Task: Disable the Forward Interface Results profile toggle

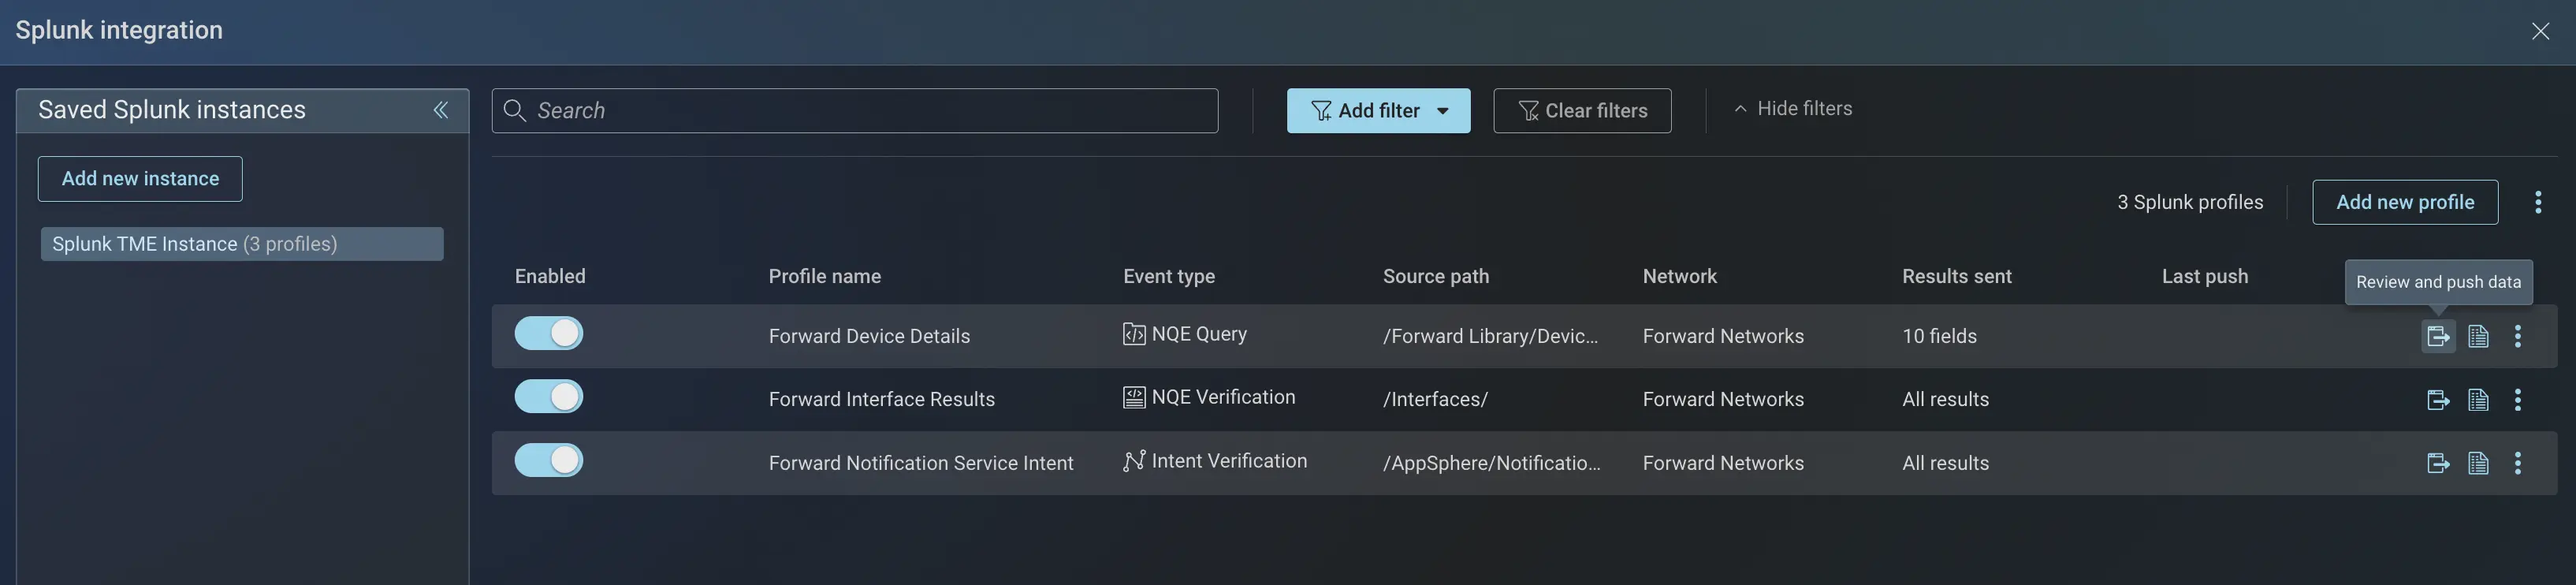Action: (x=549, y=397)
